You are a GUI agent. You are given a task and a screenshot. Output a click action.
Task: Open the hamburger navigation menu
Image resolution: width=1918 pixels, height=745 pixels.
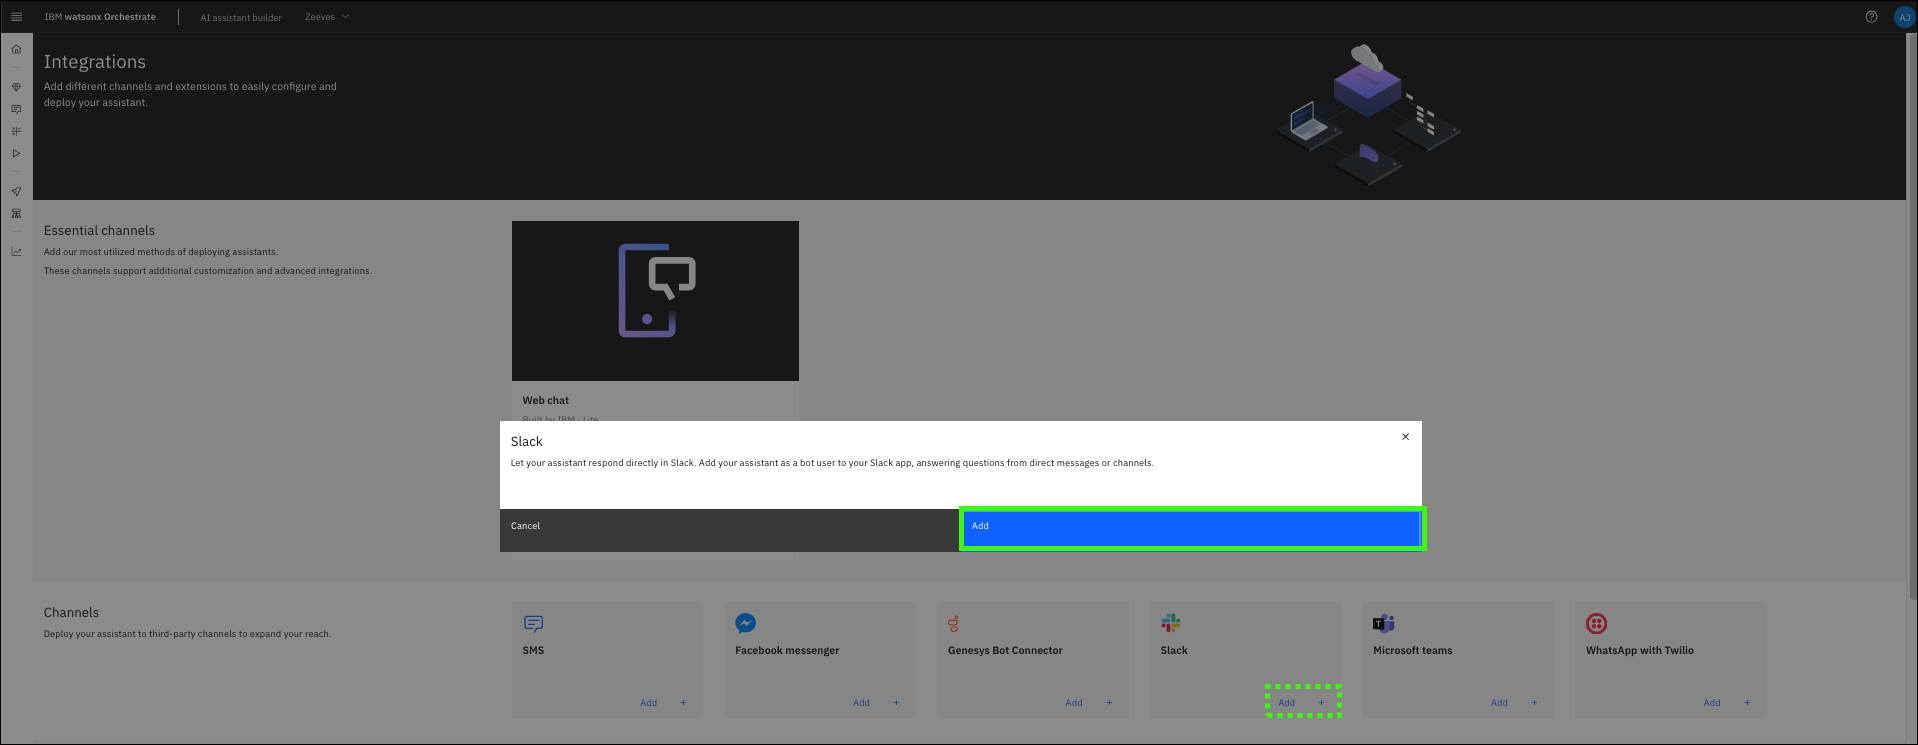pos(16,17)
